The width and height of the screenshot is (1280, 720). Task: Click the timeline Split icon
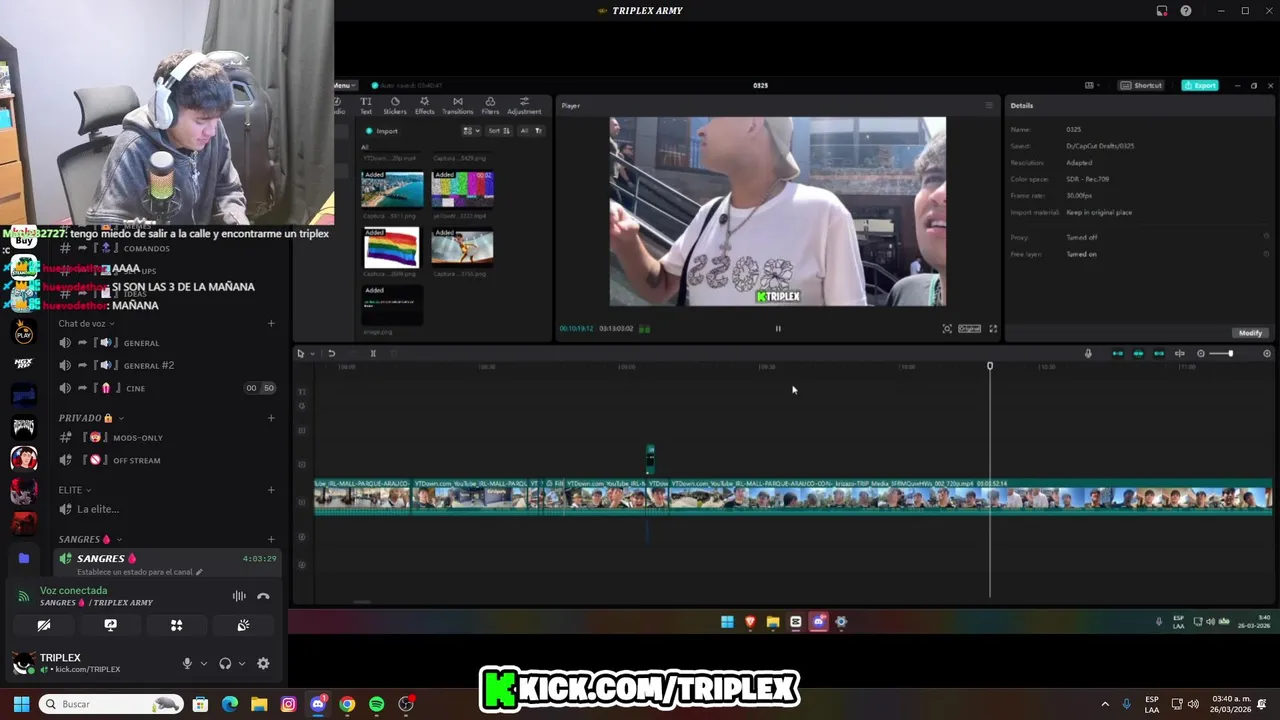click(x=373, y=353)
